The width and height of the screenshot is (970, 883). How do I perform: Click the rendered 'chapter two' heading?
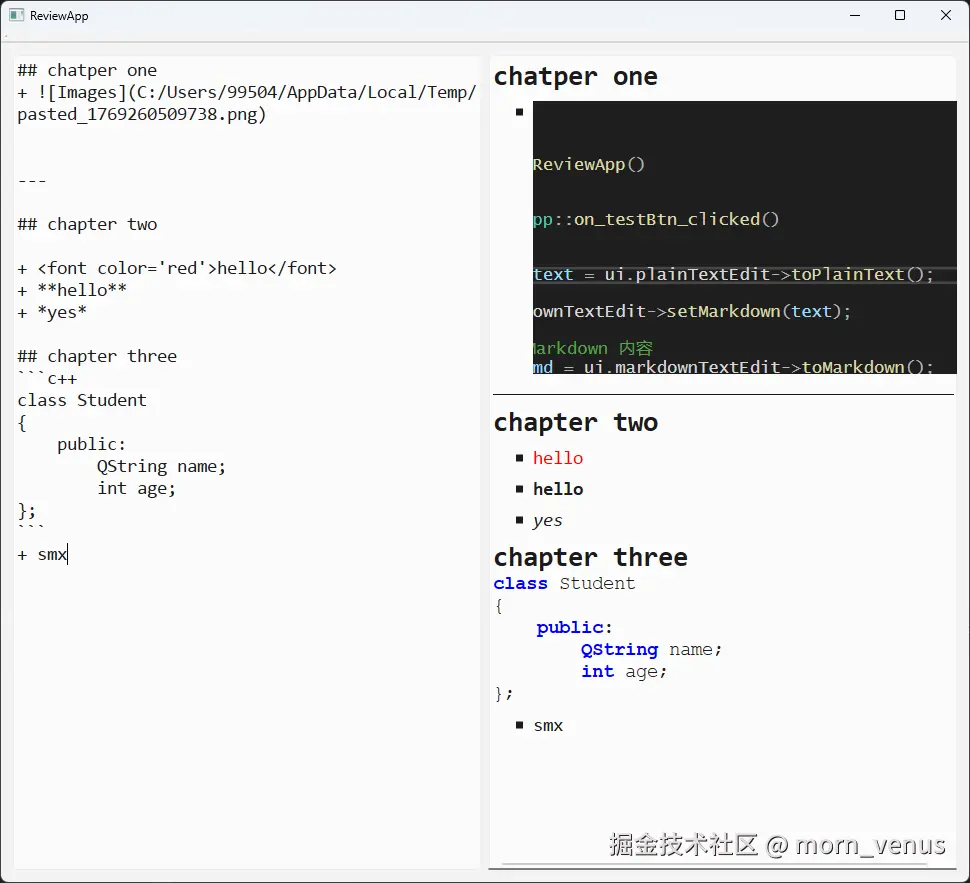click(575, 423)
